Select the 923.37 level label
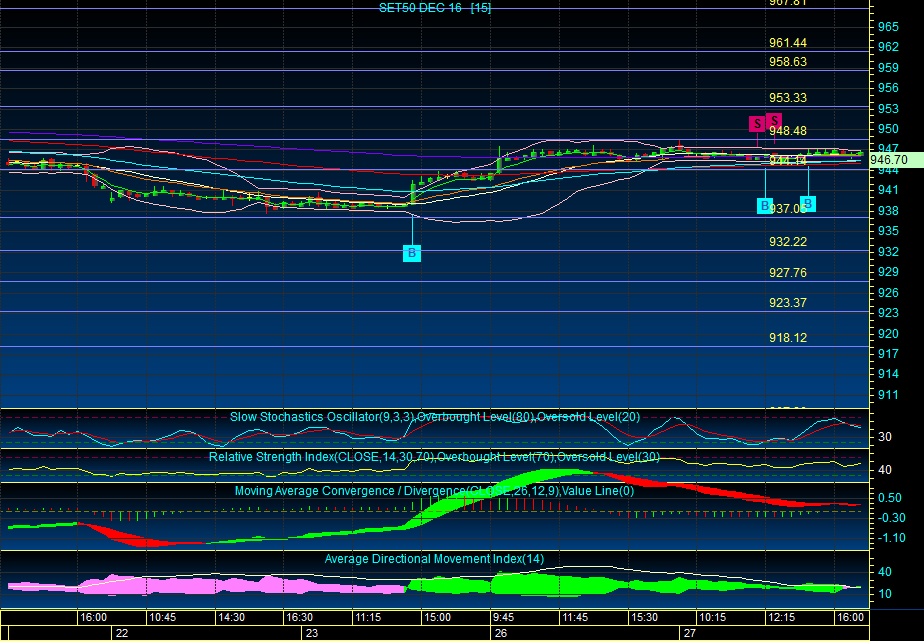Image resolution: width=924 pixels, height=641 pixels. pyautogui.click(x=788, y=302)
